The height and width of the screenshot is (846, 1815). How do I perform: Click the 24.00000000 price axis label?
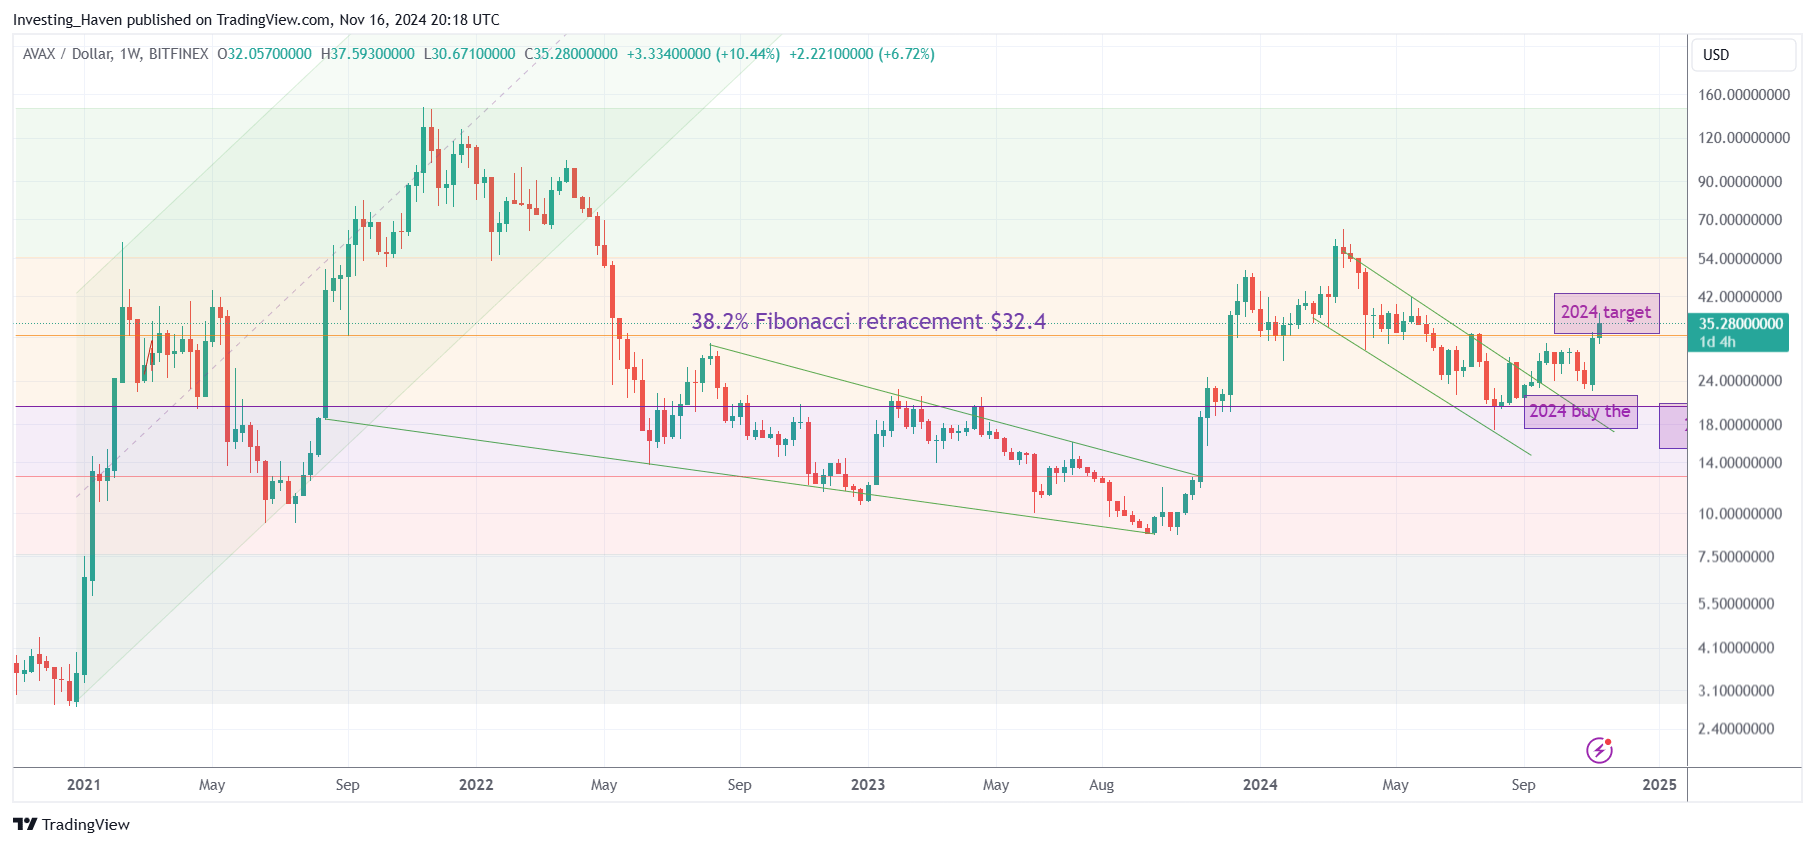(1740, 381)
